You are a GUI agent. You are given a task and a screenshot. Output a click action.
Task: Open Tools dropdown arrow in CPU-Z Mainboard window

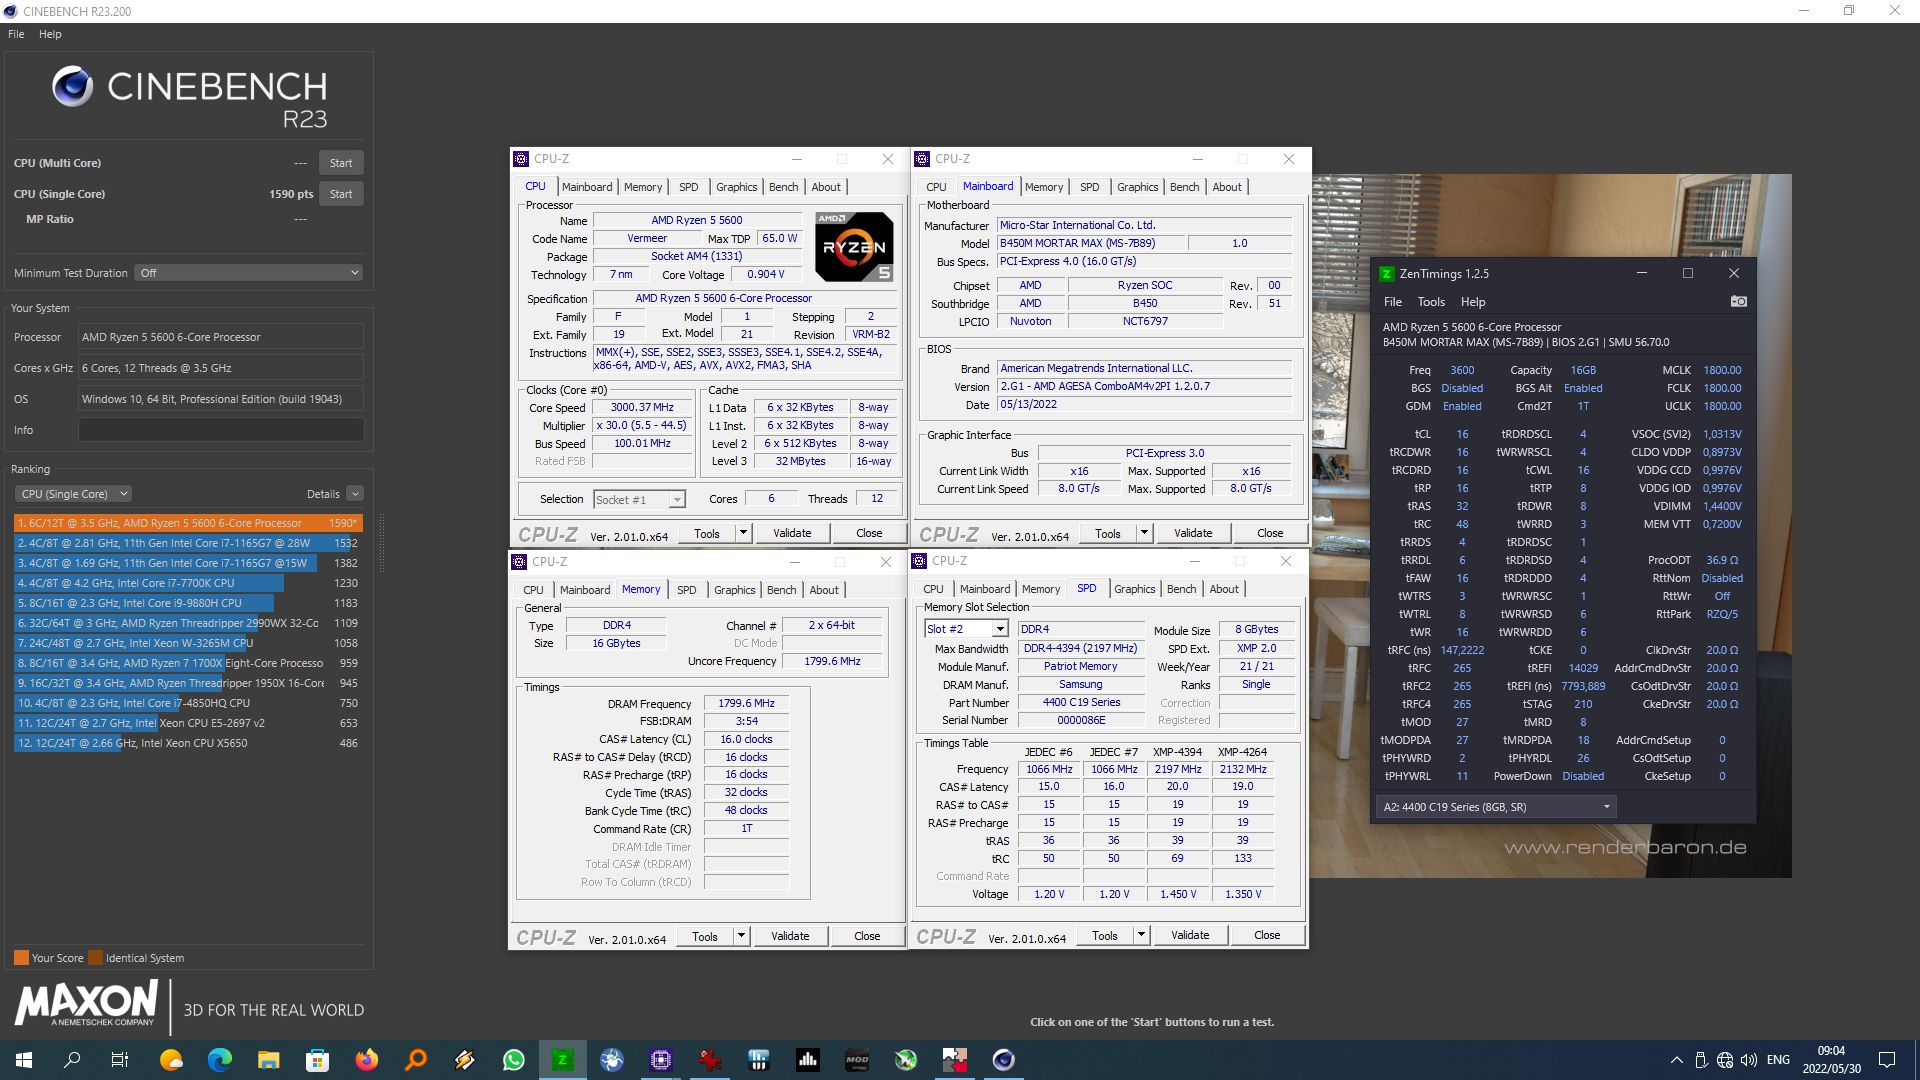pos(1144,533)
